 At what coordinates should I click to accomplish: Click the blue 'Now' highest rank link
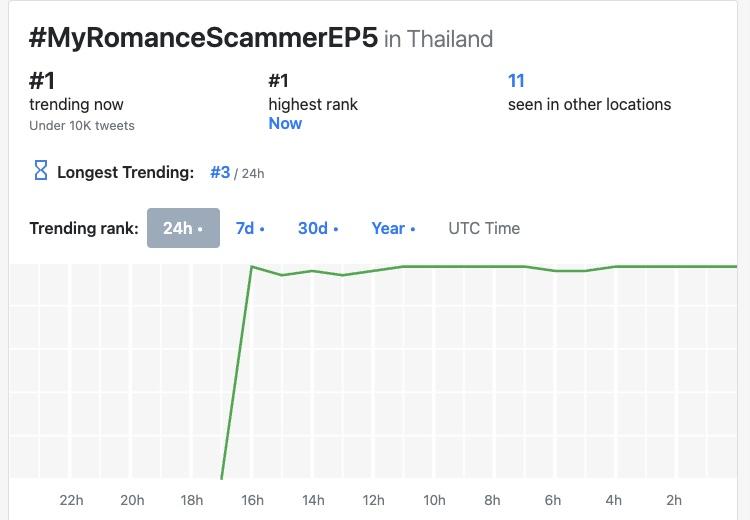[x=285, y=123]
